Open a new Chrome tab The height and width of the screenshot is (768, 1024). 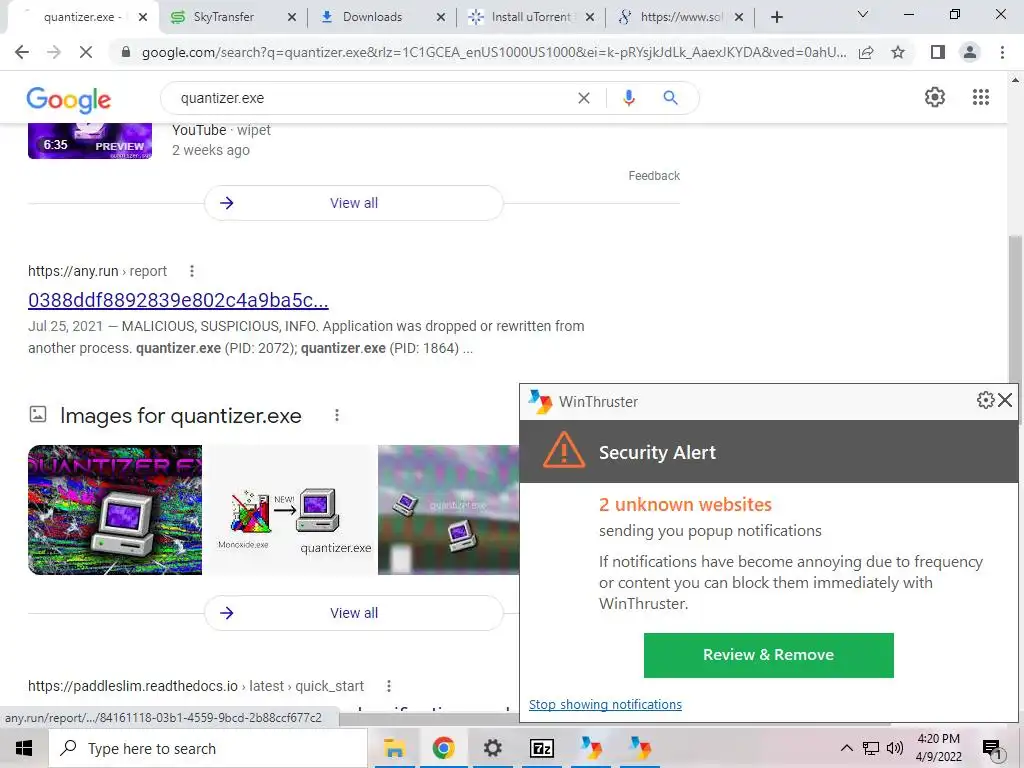click(776, 17)
